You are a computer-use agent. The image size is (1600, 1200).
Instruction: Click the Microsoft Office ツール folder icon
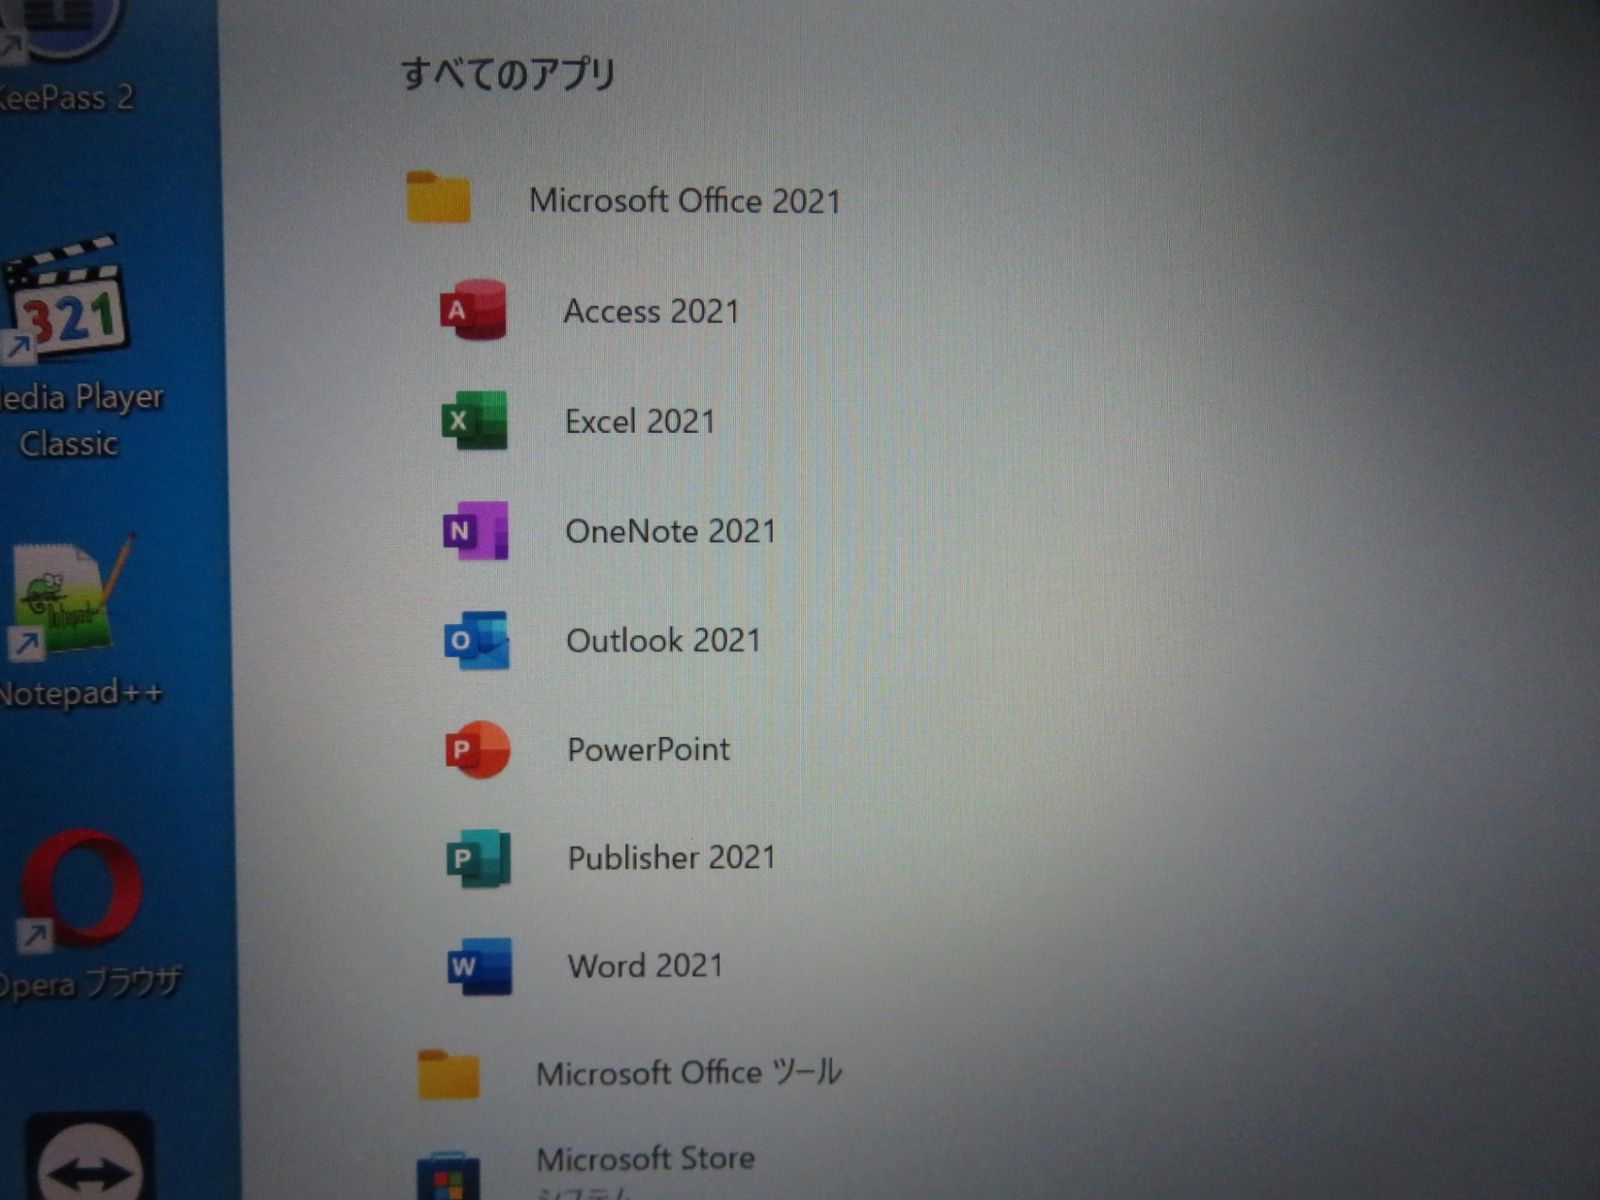(x=448, y=1074)
